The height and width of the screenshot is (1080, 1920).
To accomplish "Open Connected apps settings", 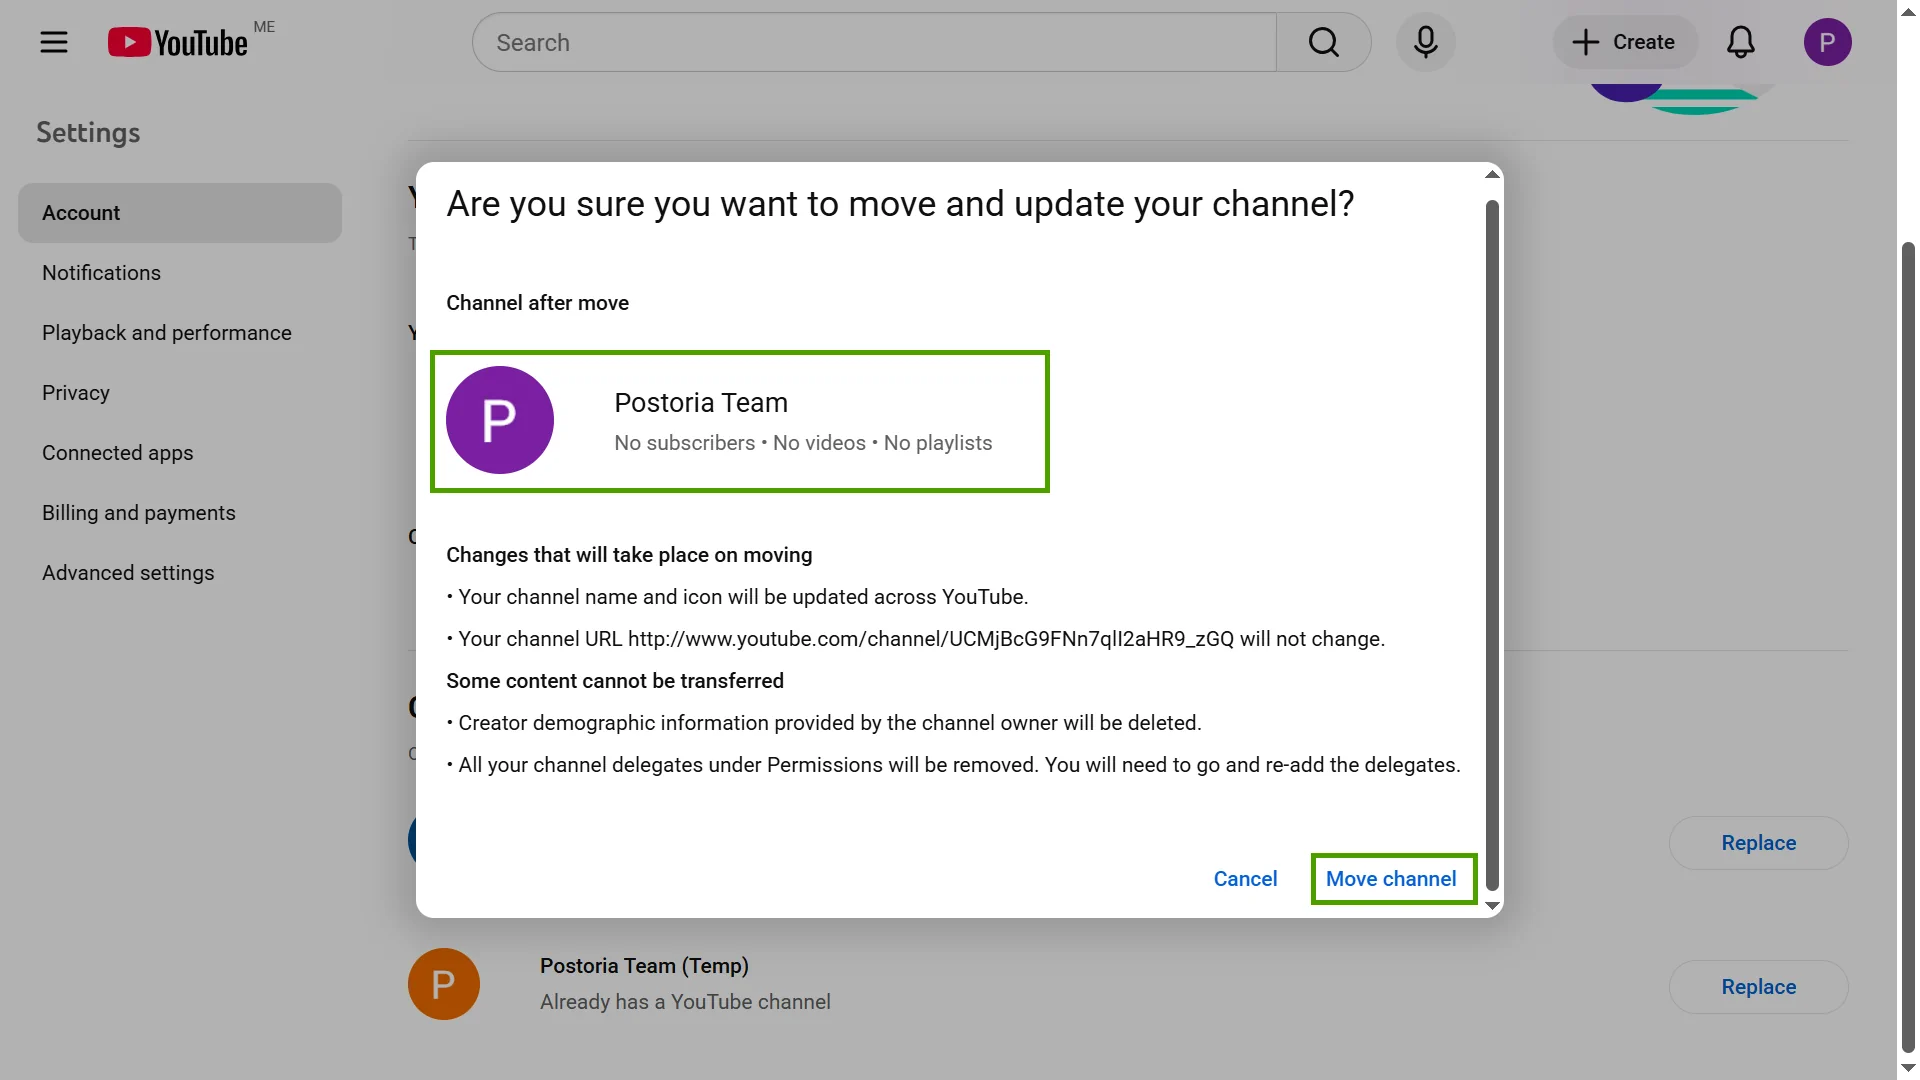I will [x=117, y=452].
